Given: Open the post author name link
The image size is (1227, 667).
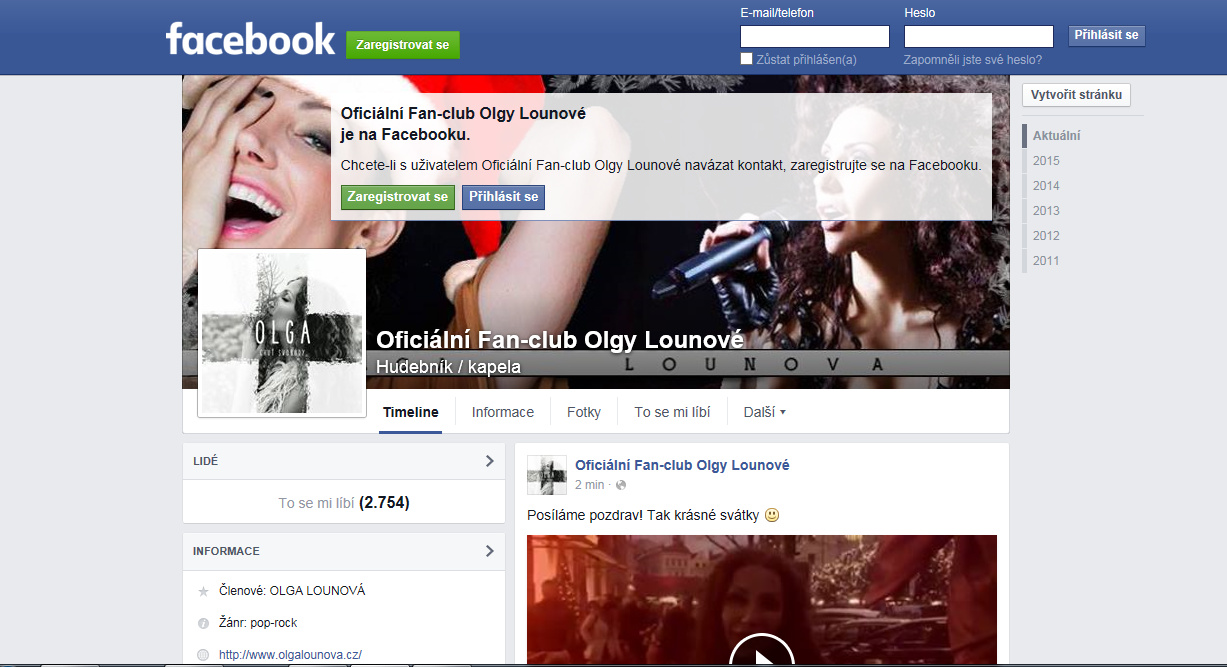Looking at the screenshot, I should coord(682,465).
